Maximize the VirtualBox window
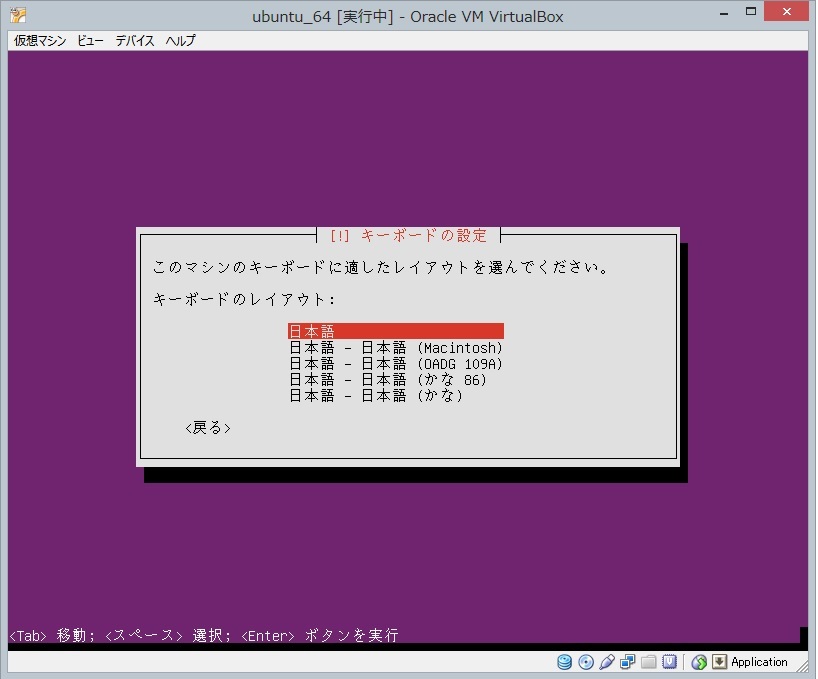 (x=751, y=11)
